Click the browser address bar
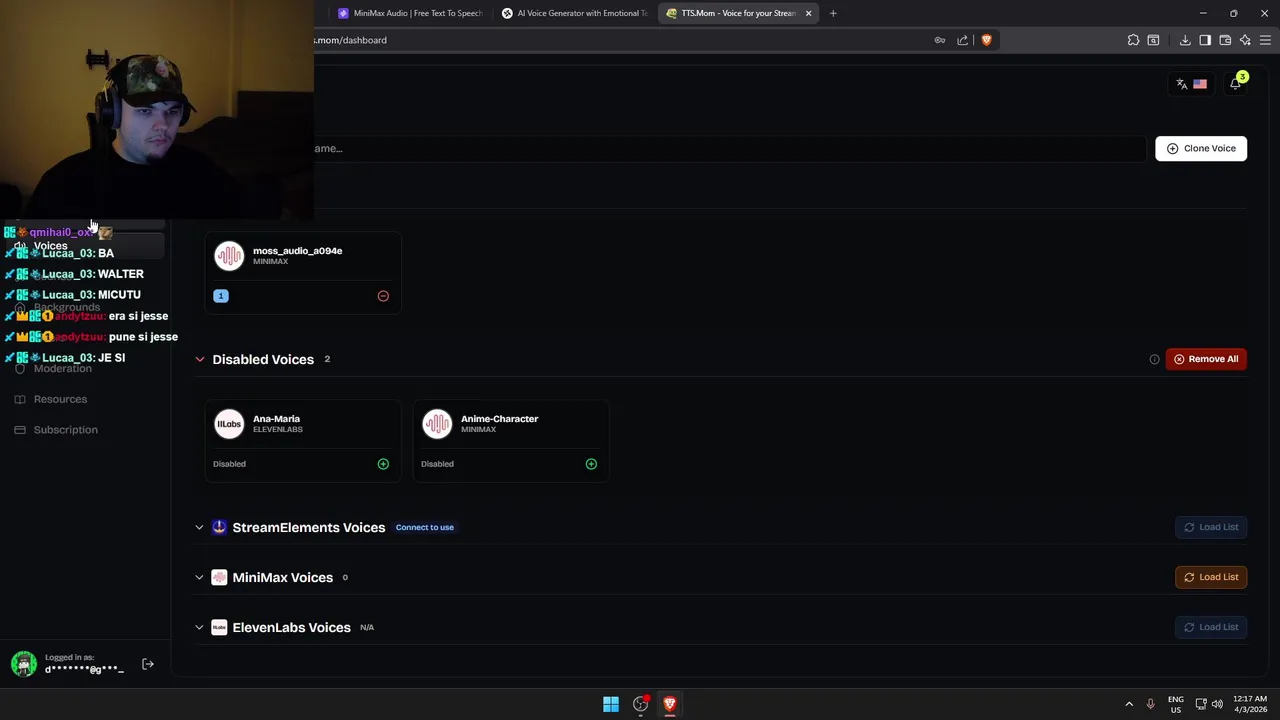 [x=620, y=40]
